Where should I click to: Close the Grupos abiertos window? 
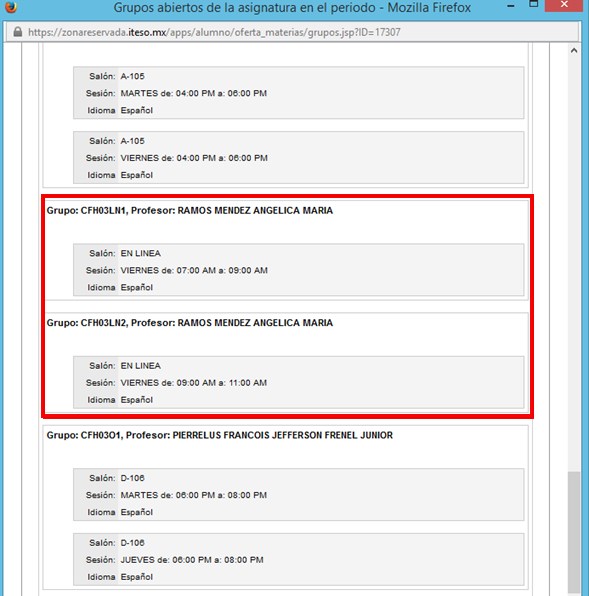click(564, 5)
